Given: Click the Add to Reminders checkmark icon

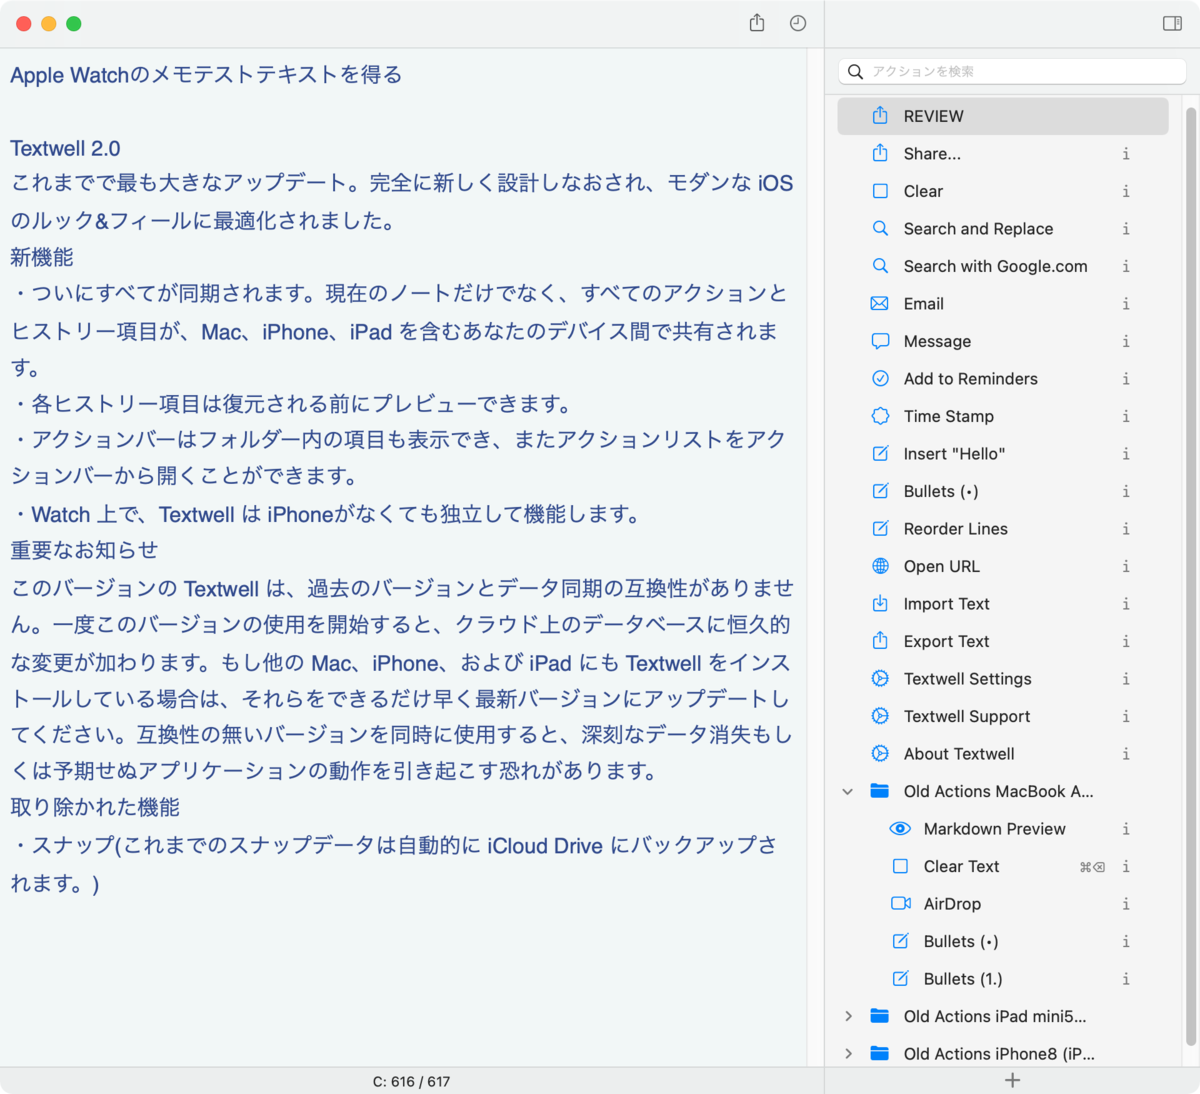Looking at the screenshot, I should click(x=880, y=378).
